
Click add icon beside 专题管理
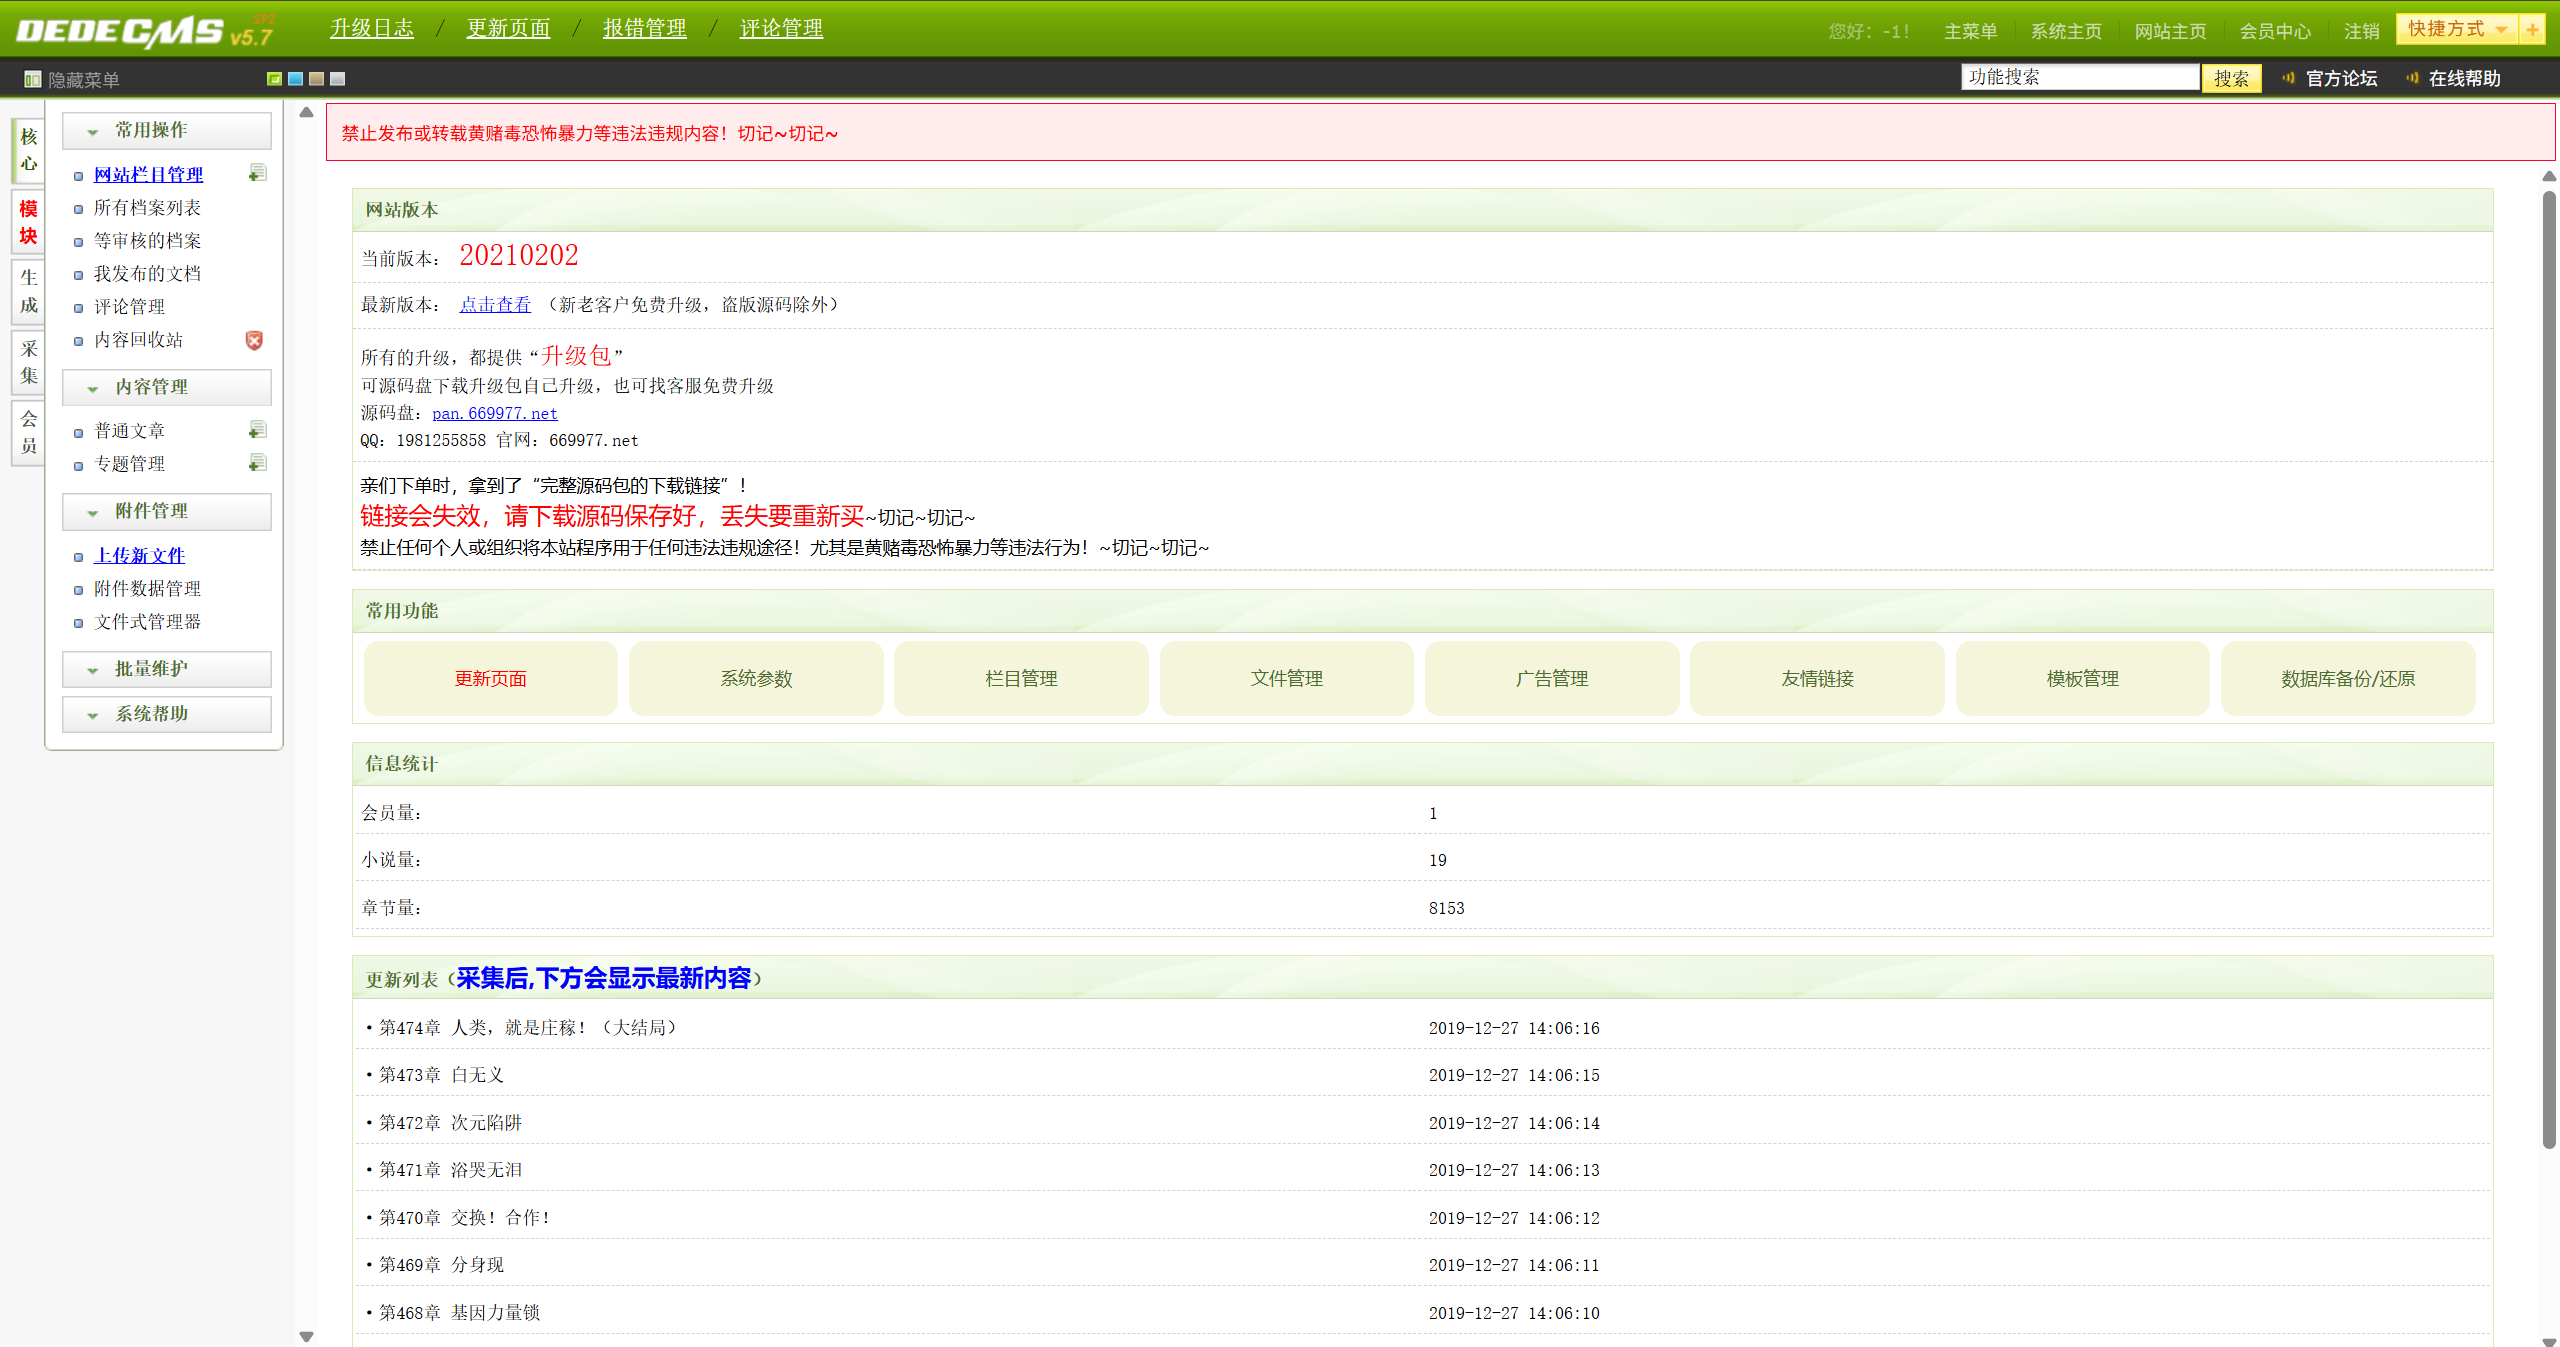tap(257, 463)
